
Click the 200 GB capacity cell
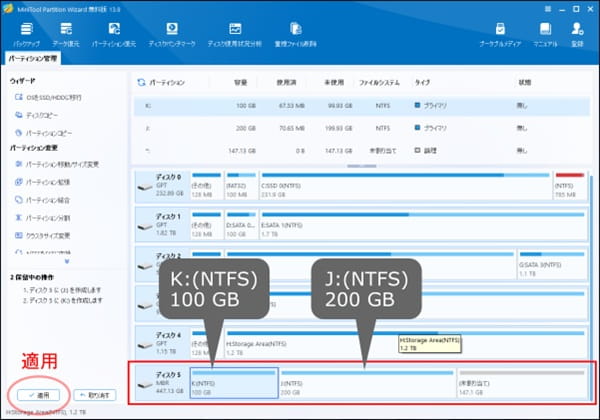tap(246, 128)
